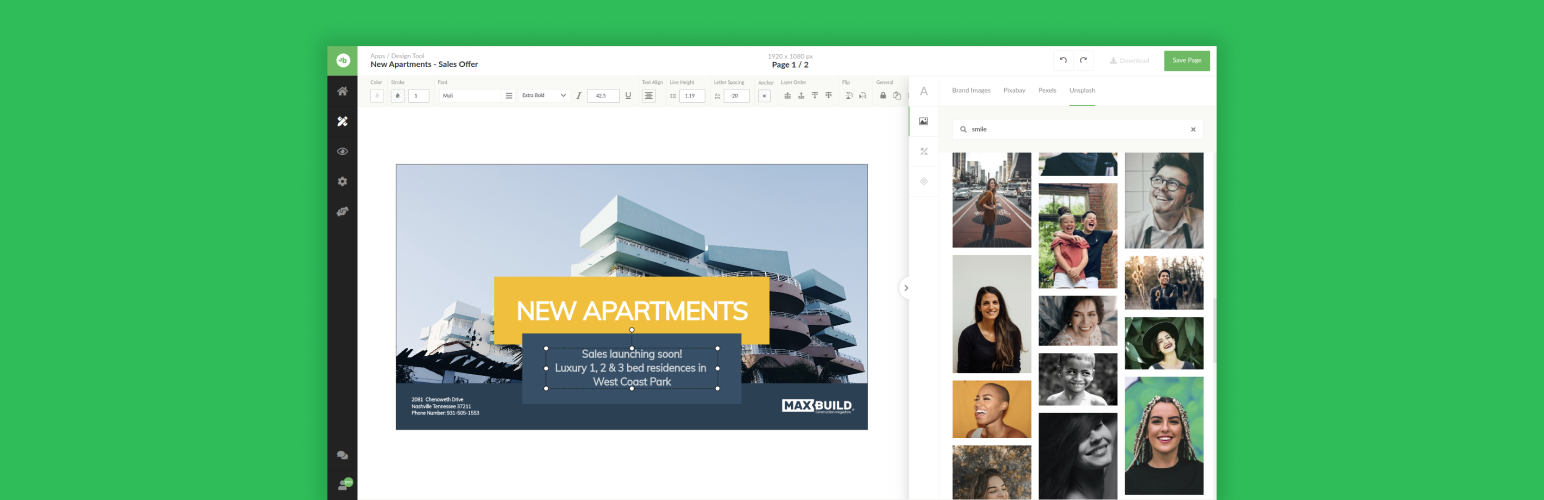This screenshot has width=1544, height=500.
Task: Toggle italic text formatting
Action: 578,96
